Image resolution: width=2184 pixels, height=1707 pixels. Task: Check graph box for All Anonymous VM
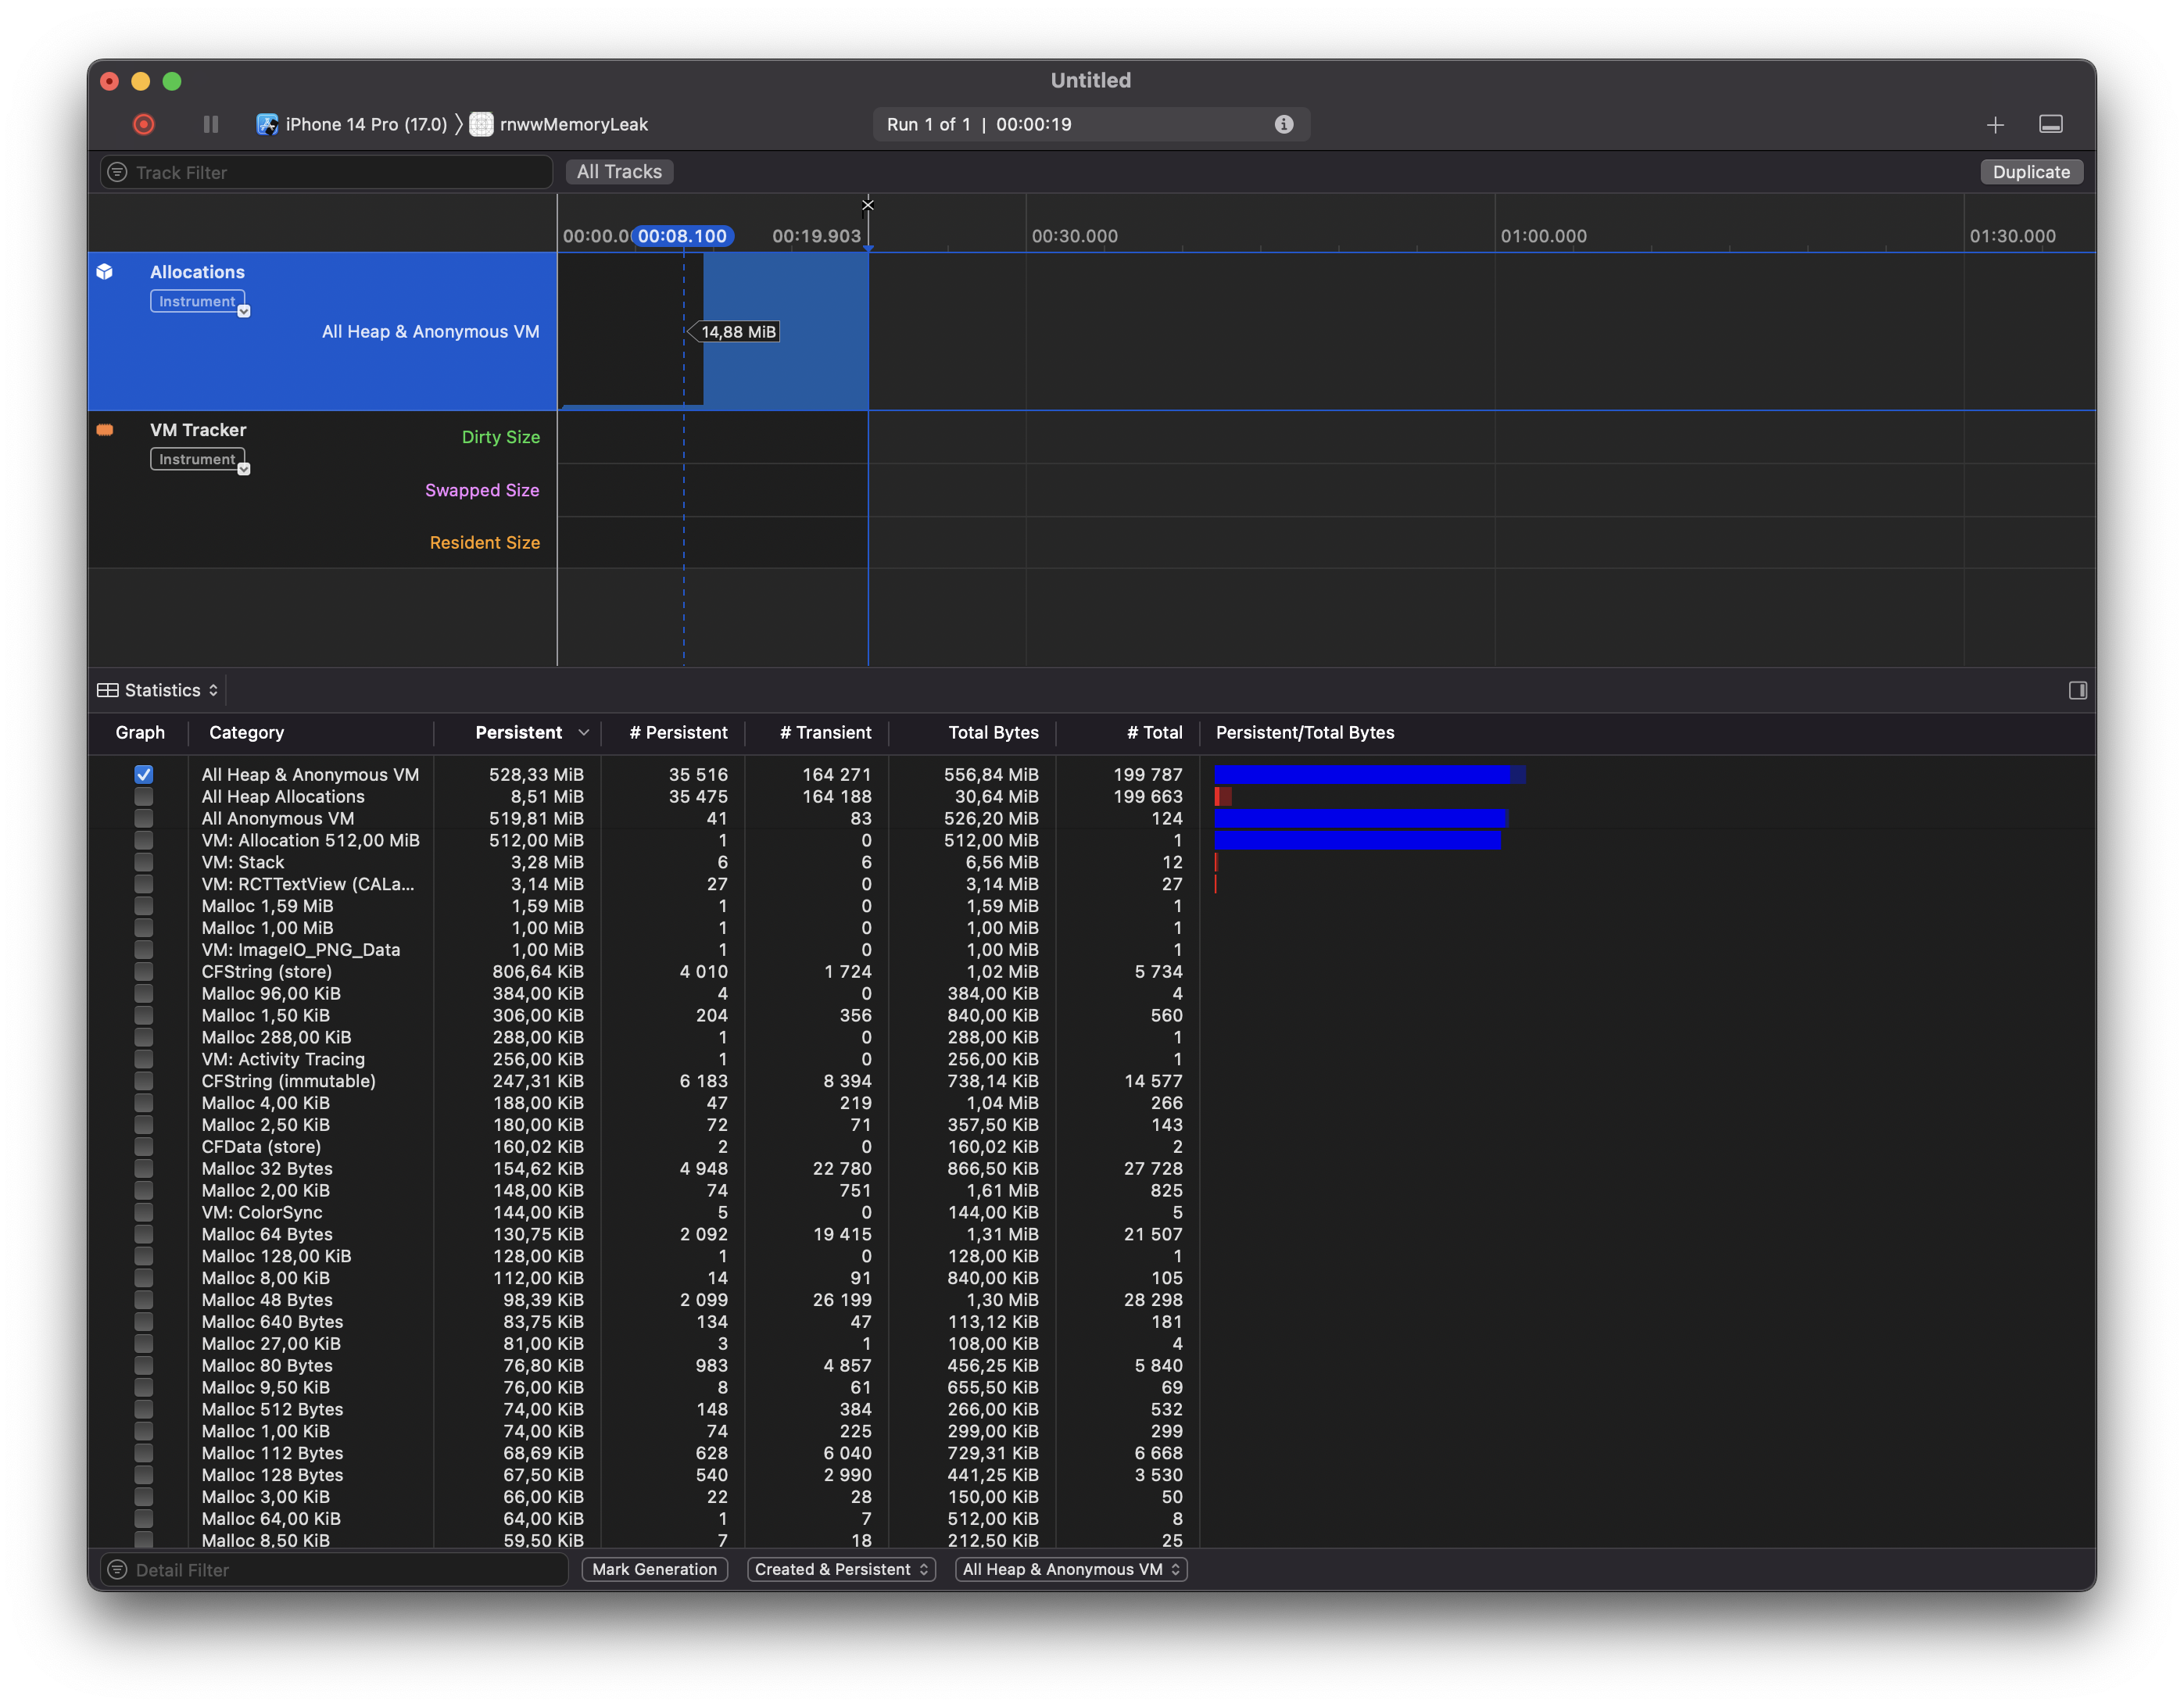[144, 818]
